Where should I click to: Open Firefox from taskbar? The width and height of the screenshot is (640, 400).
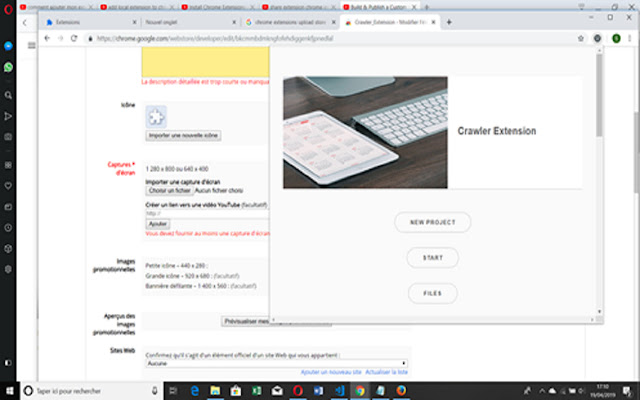(x=401, y=391)
